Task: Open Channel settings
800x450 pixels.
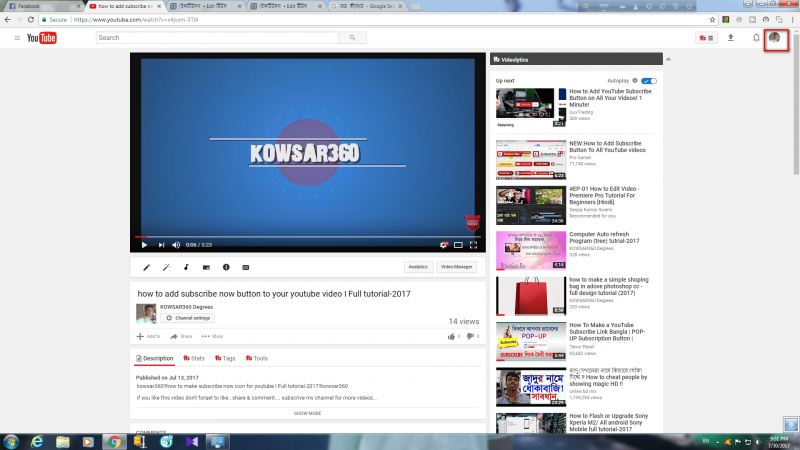Action: click(188, 318)
